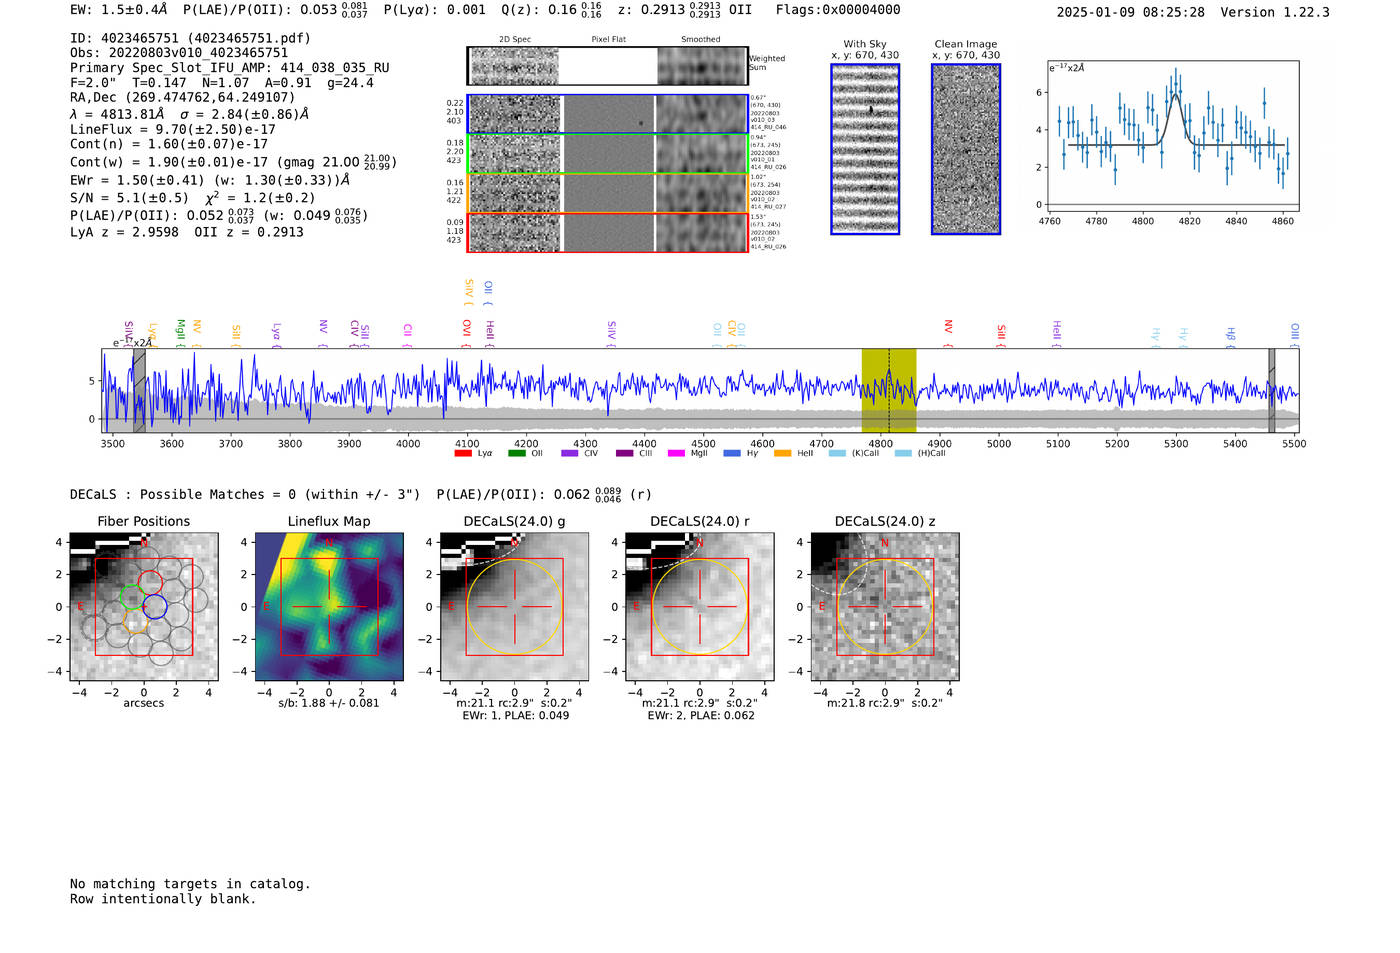Screen dimensions: 1400x953
Task: Click the RA,Dec coordinates line
Action: click(183, 97)
